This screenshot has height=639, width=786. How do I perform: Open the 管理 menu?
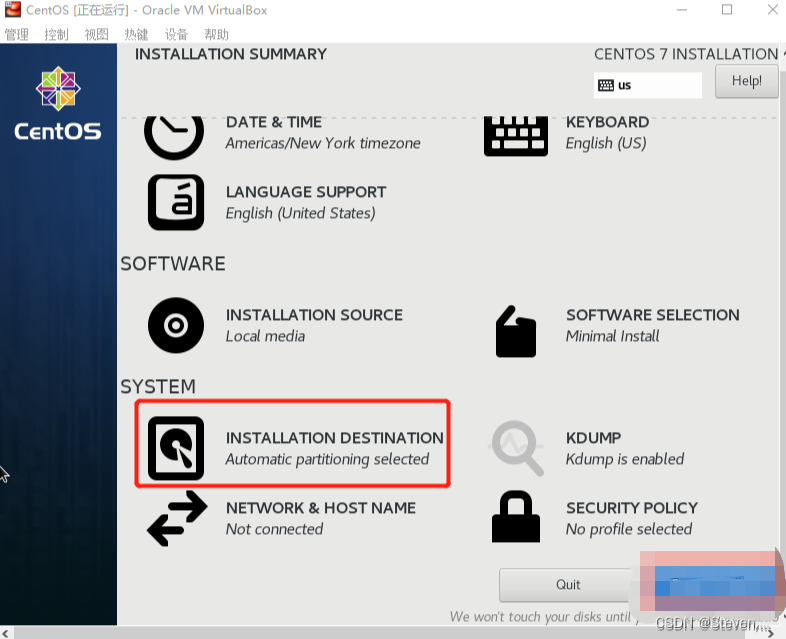(17, 34)
